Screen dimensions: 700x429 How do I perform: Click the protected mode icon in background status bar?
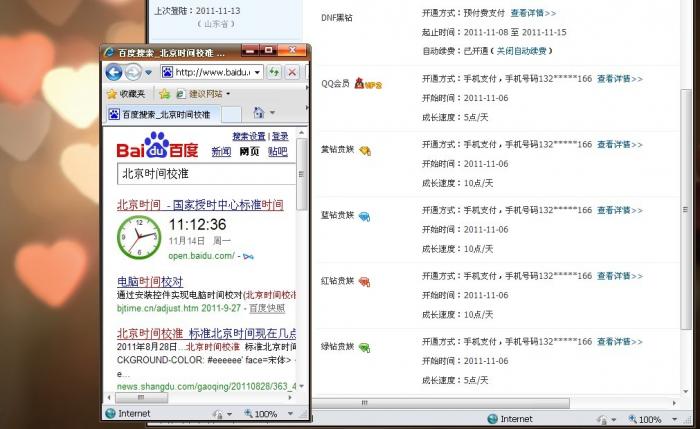coord(602,419)
